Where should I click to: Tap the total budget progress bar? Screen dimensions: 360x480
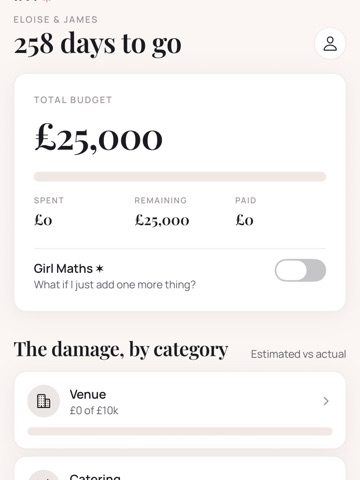[180, 176]
